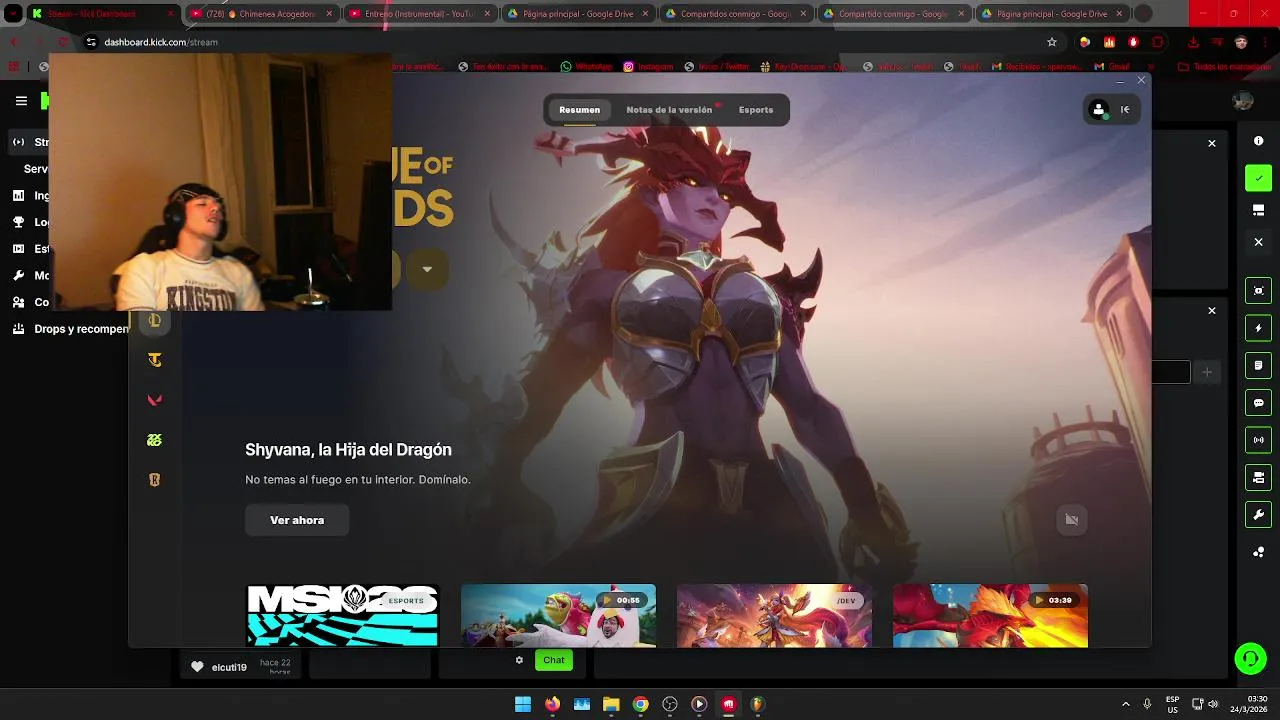Viewport: 1280px width, 720px height.
Task: Select the 2XKO game icon in sidebar
Action: (154, 440)
